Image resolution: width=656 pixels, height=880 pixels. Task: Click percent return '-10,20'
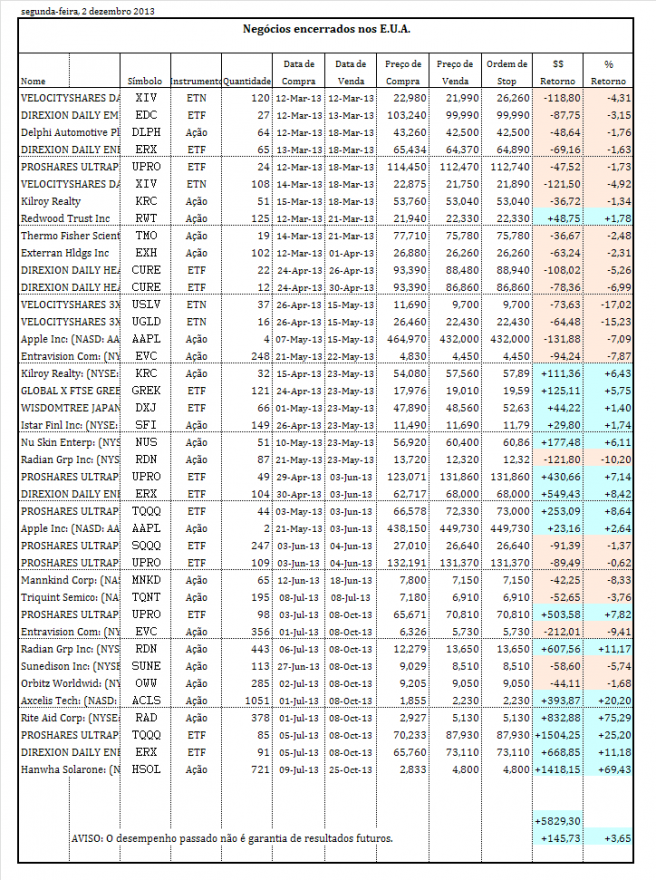pos(615,460)
